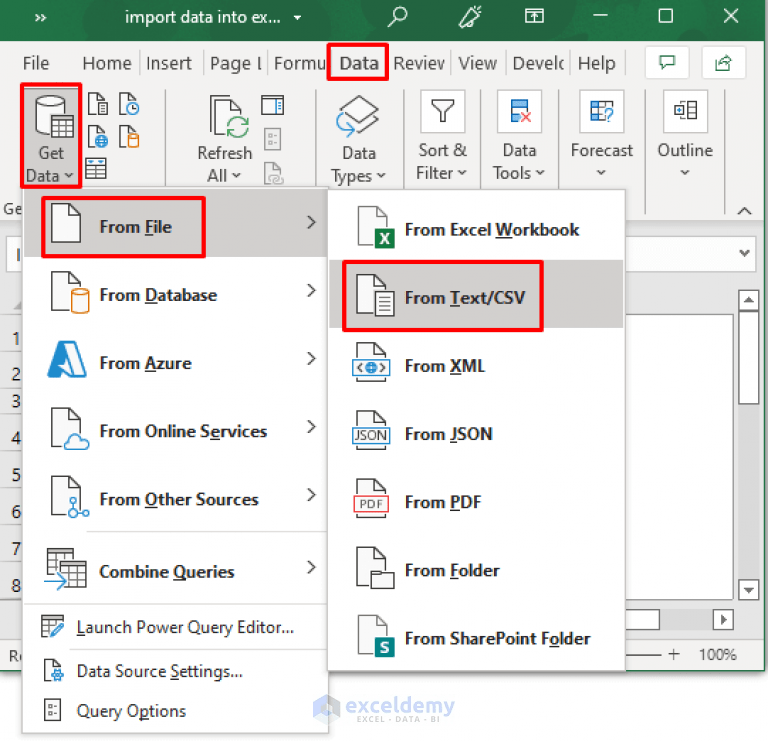Click the Search magnifier in title bar
The height and width of the screenshot is (741, 768).
pyautogui.click(x=397, y=17)
